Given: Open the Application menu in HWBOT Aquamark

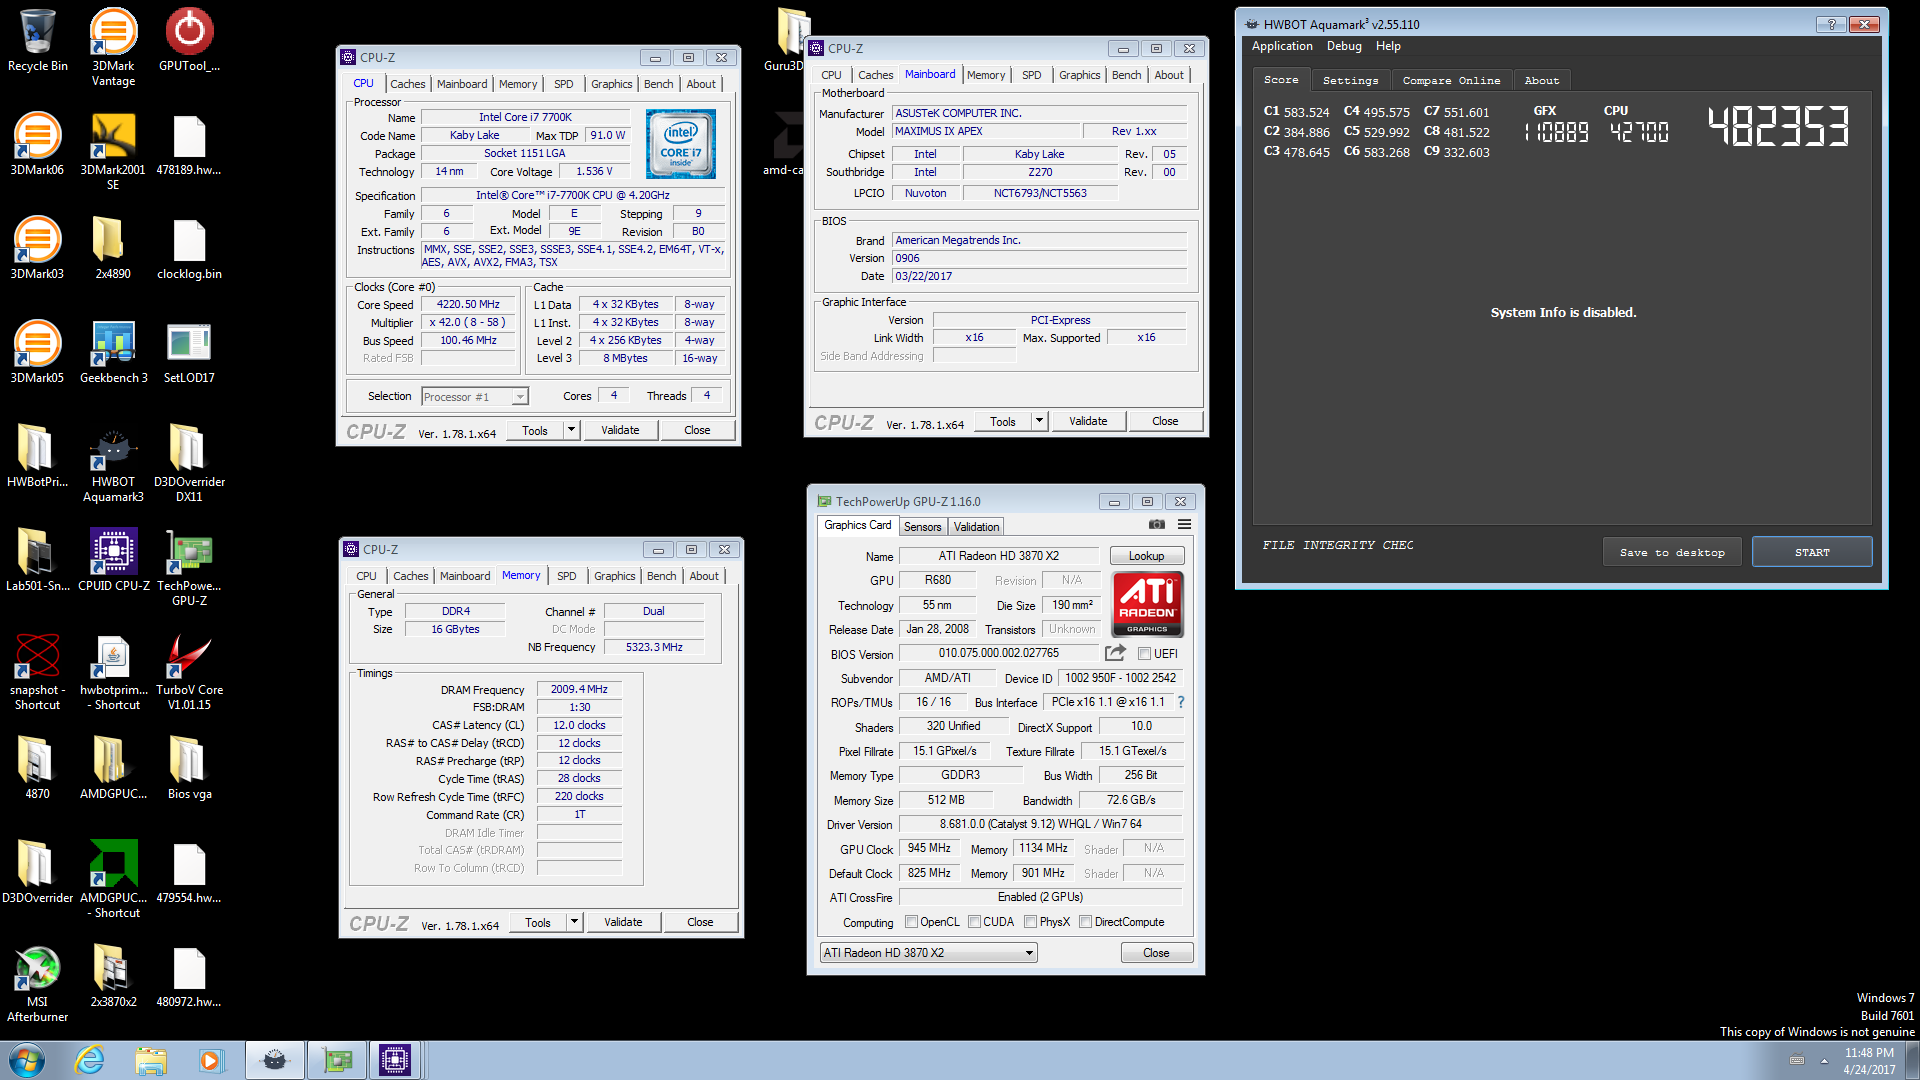Looking at the screenshot, I should coord(1282,46).
